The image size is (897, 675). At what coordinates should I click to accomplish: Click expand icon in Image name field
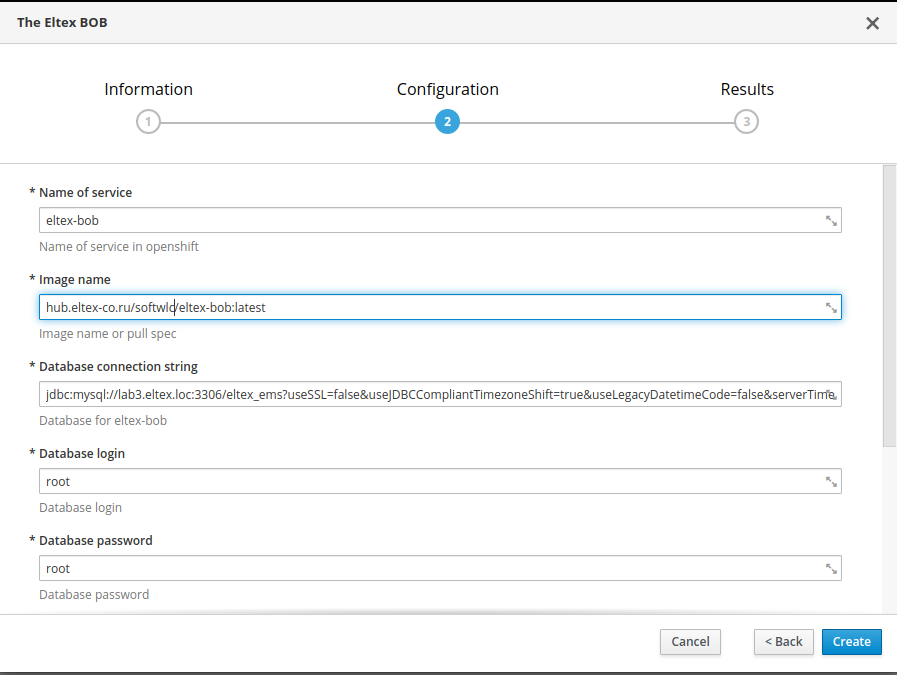(831, 308)
